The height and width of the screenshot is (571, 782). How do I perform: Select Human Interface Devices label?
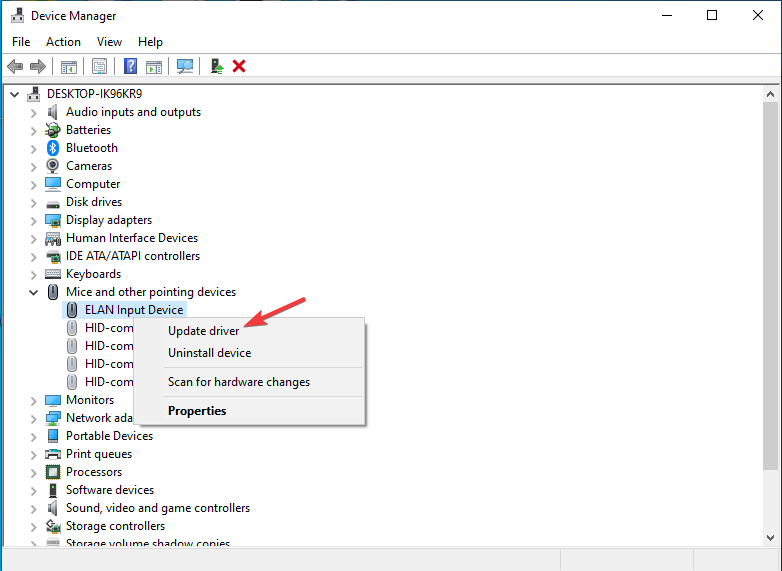click(132, 238)
